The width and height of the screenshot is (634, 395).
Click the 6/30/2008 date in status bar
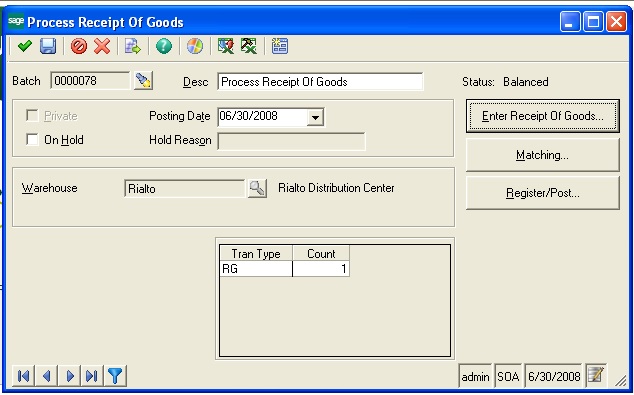pos(554,376)
